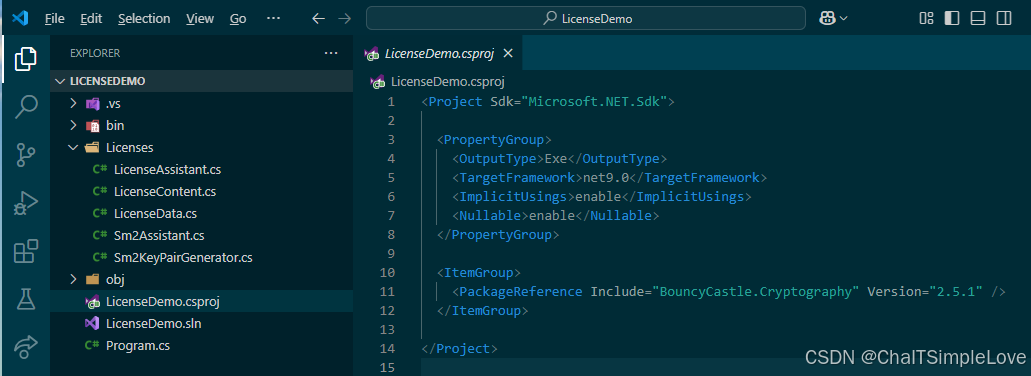Go forward with the right arrow

(344, 18)
